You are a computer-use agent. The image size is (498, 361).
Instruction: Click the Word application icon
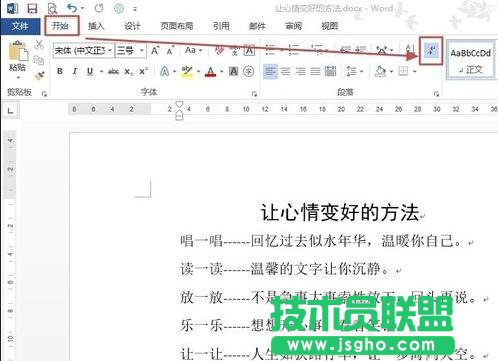(x=13, y=9)
